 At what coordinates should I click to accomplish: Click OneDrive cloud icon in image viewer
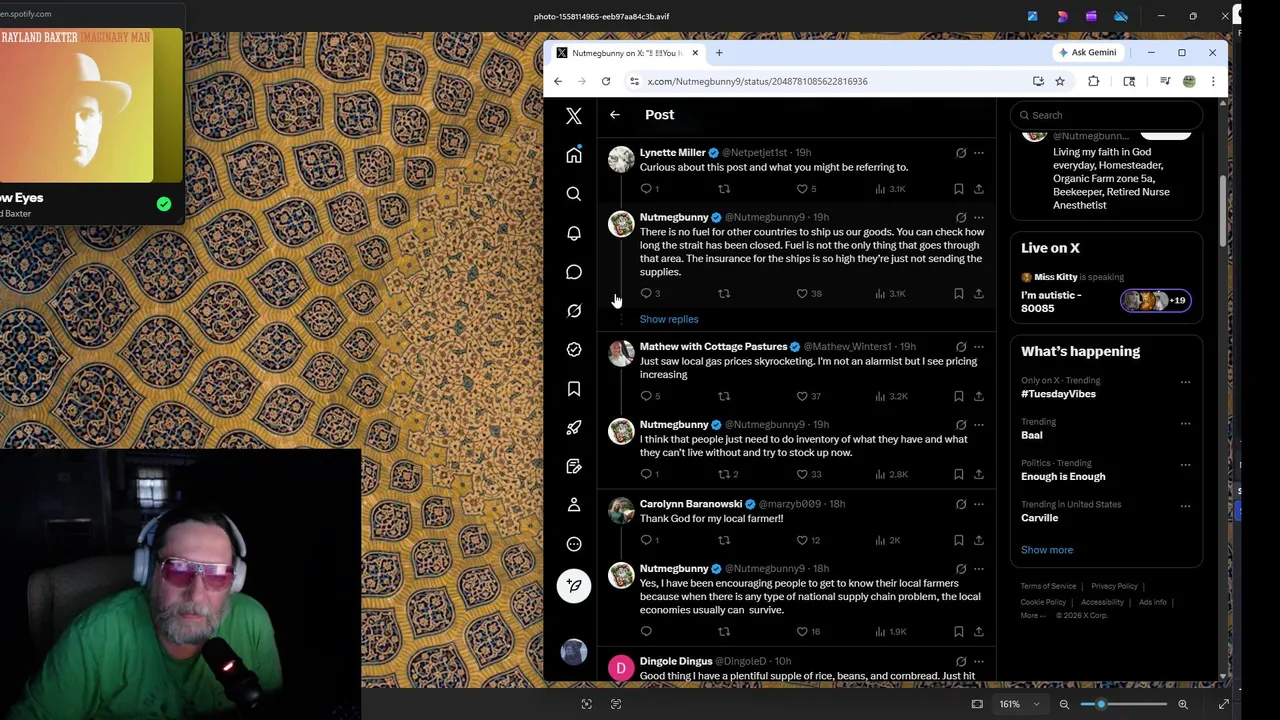(x=1121, y=16)
